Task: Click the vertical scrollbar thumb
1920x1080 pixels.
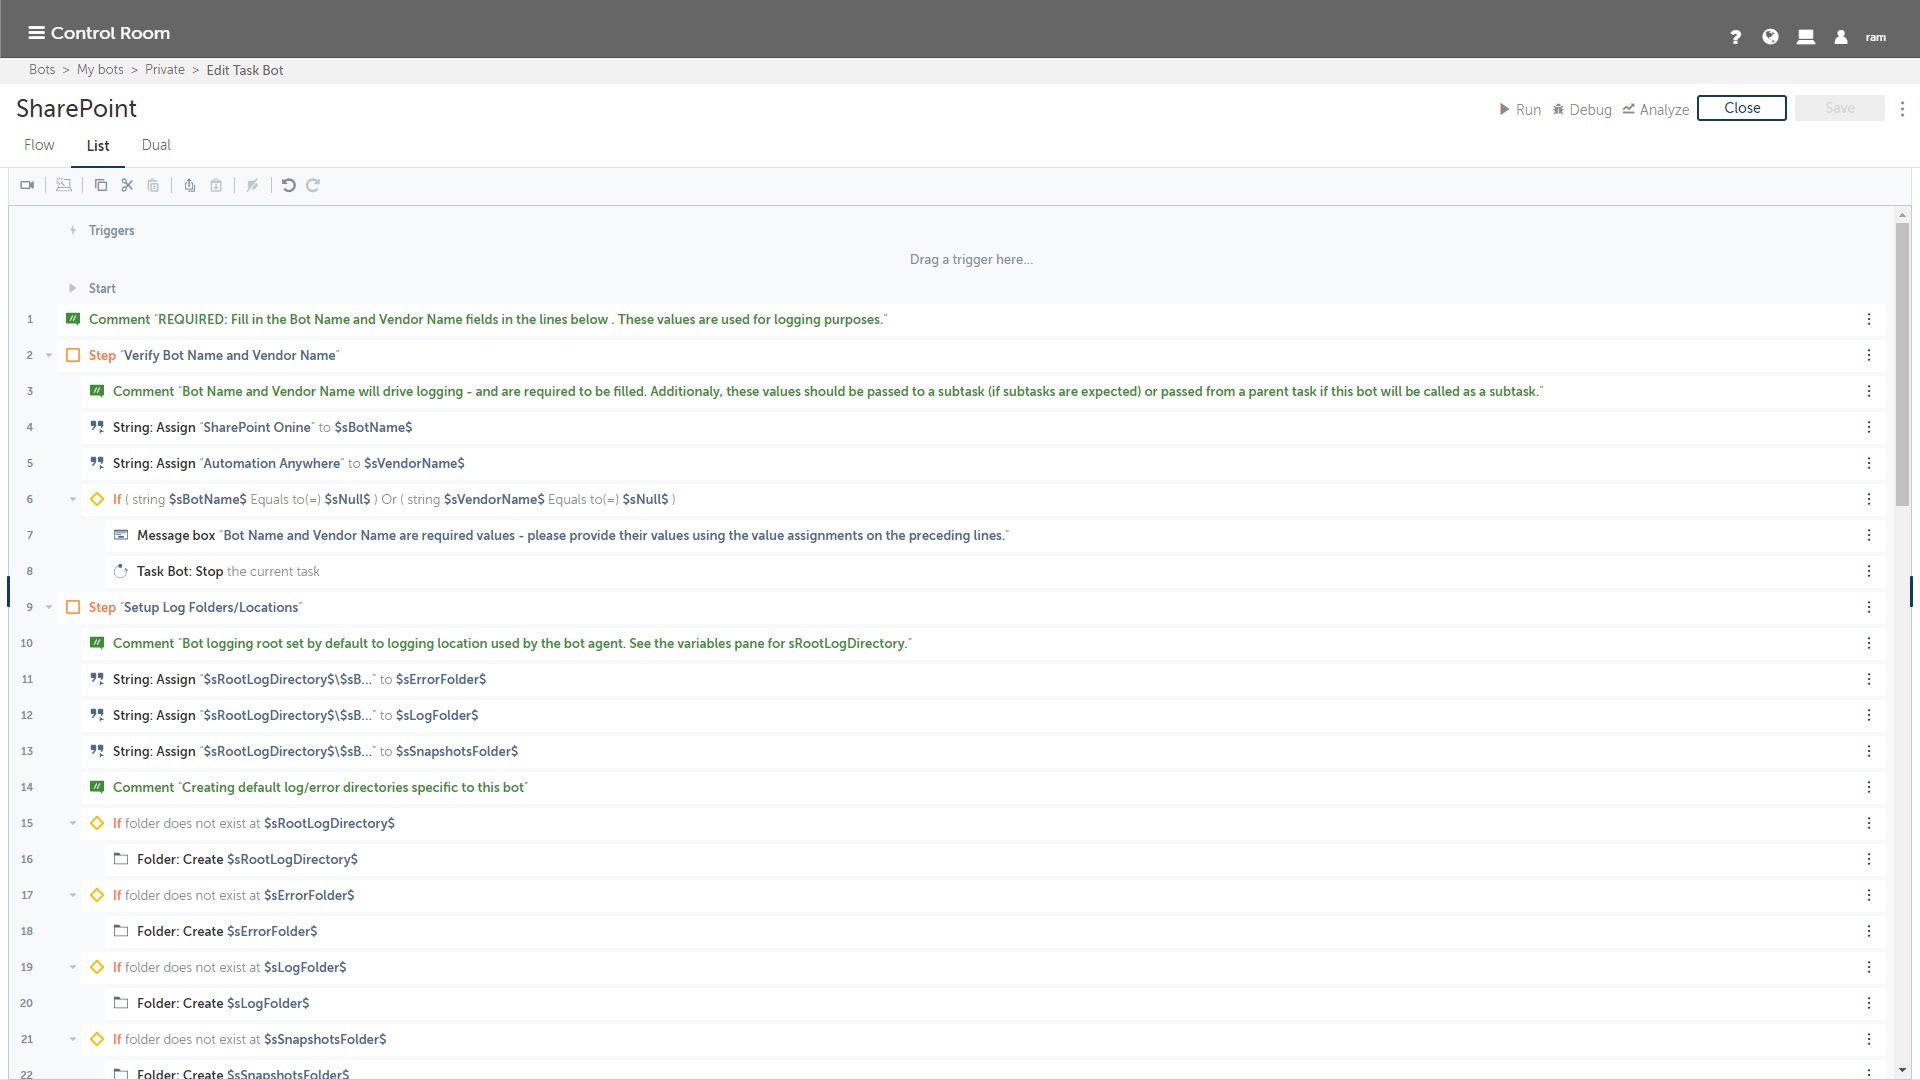Action: pyautogui.click(x=1902, y=365)
